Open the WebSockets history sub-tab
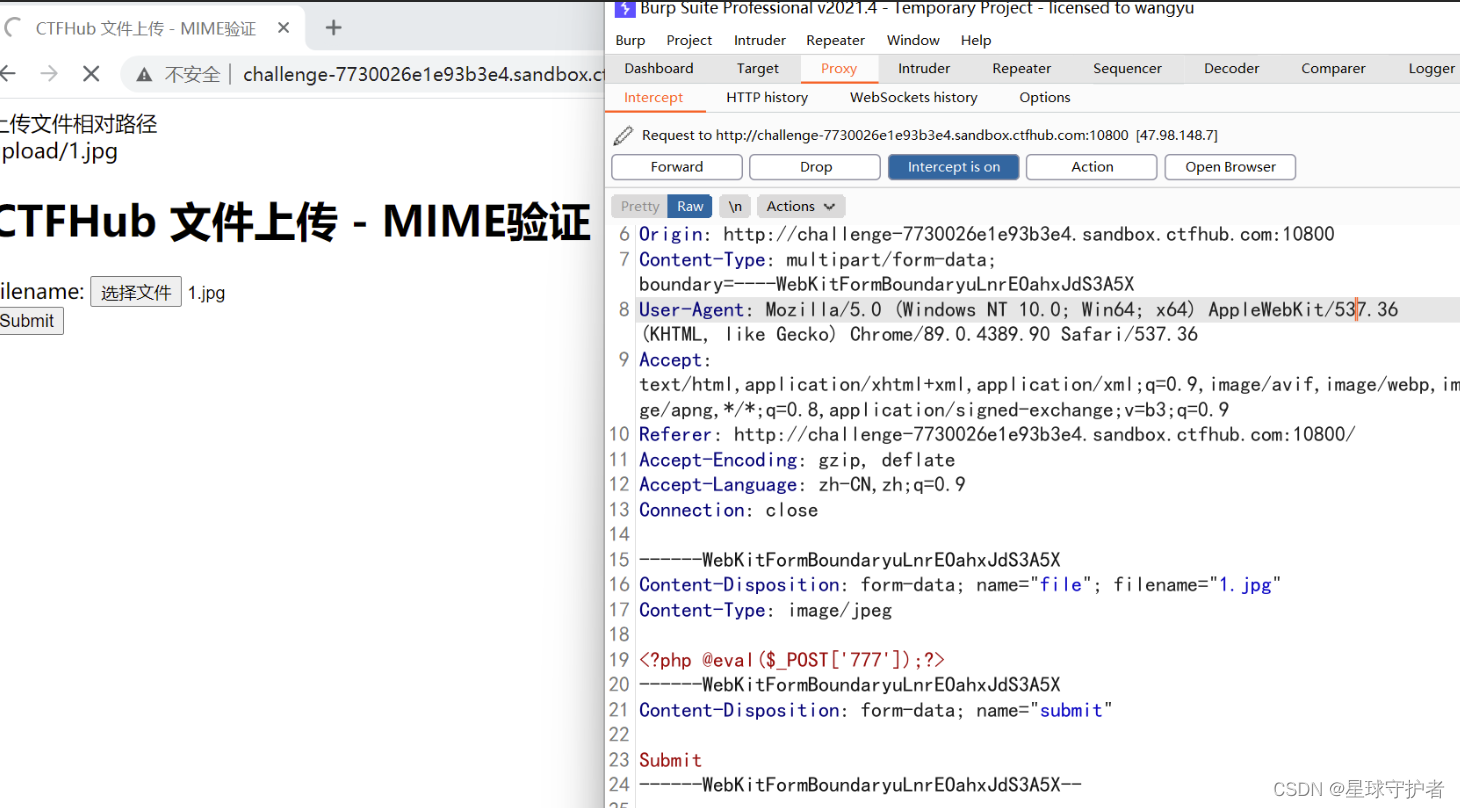Image resolution: width=1460 pixels, height=808 pixels. pyautogui.click(x=913, y=97)
